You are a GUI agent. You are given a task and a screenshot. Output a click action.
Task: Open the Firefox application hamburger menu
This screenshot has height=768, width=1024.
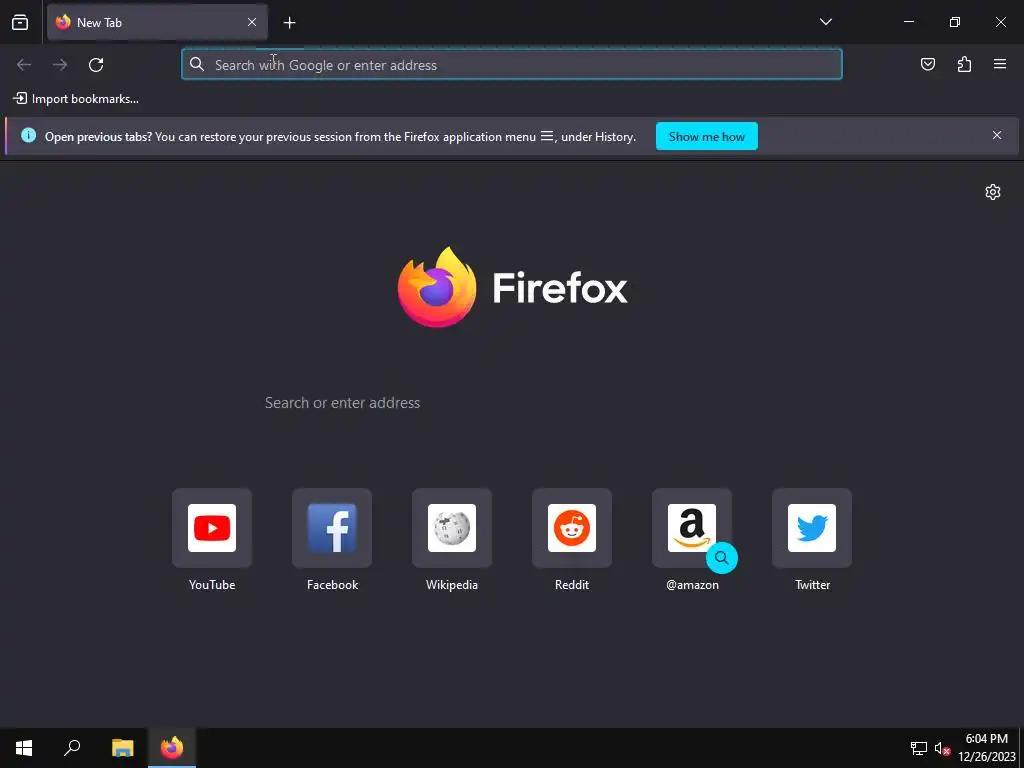(1000, 64)
